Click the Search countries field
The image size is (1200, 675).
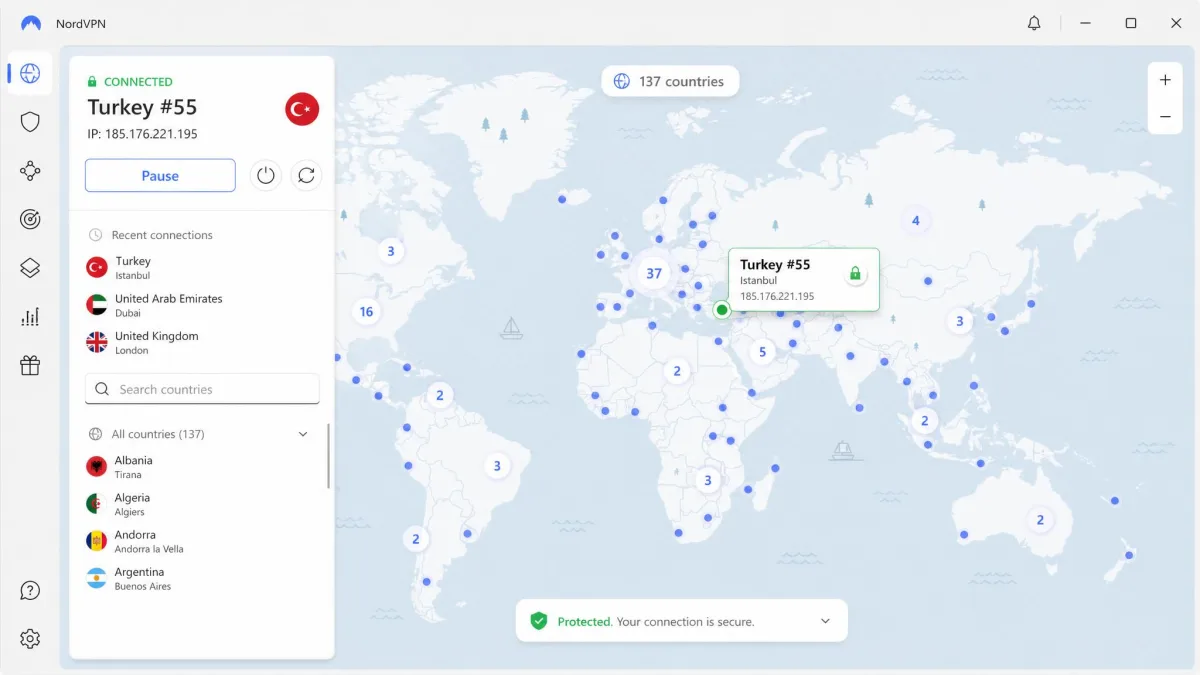tap(202, 389)
